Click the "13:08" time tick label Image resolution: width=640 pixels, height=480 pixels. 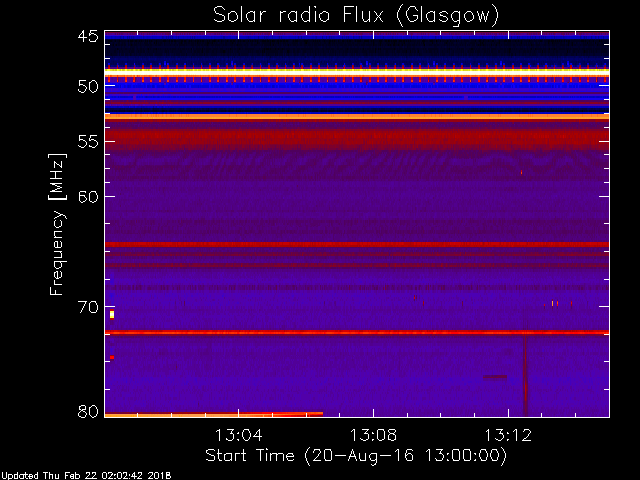point(373,435)
